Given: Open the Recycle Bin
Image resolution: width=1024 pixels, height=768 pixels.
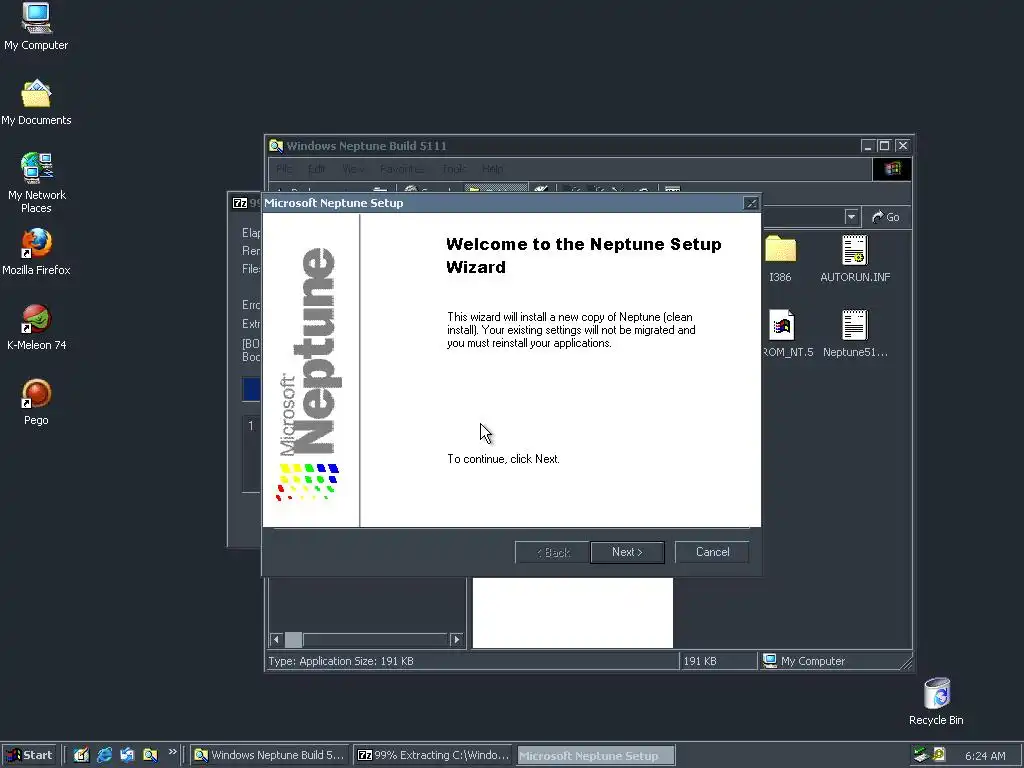Looking at the screenshot, I should pyautogui.click(x=936, y=701).
